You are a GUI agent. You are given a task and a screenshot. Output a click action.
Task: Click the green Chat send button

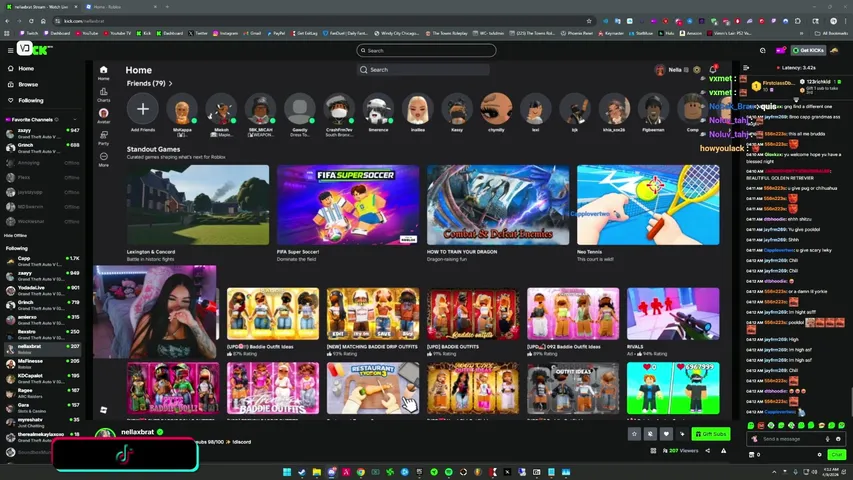(836, 454)
